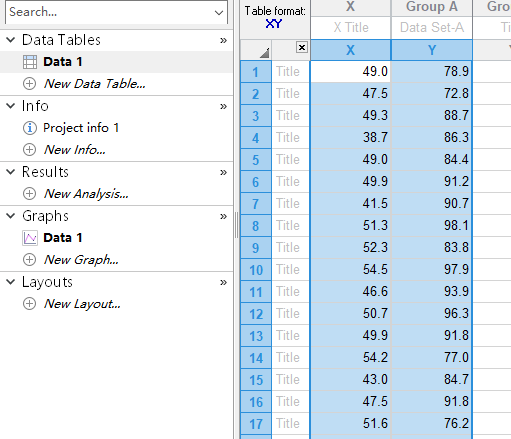Select the Group A Y column header

tap(432, 50)
